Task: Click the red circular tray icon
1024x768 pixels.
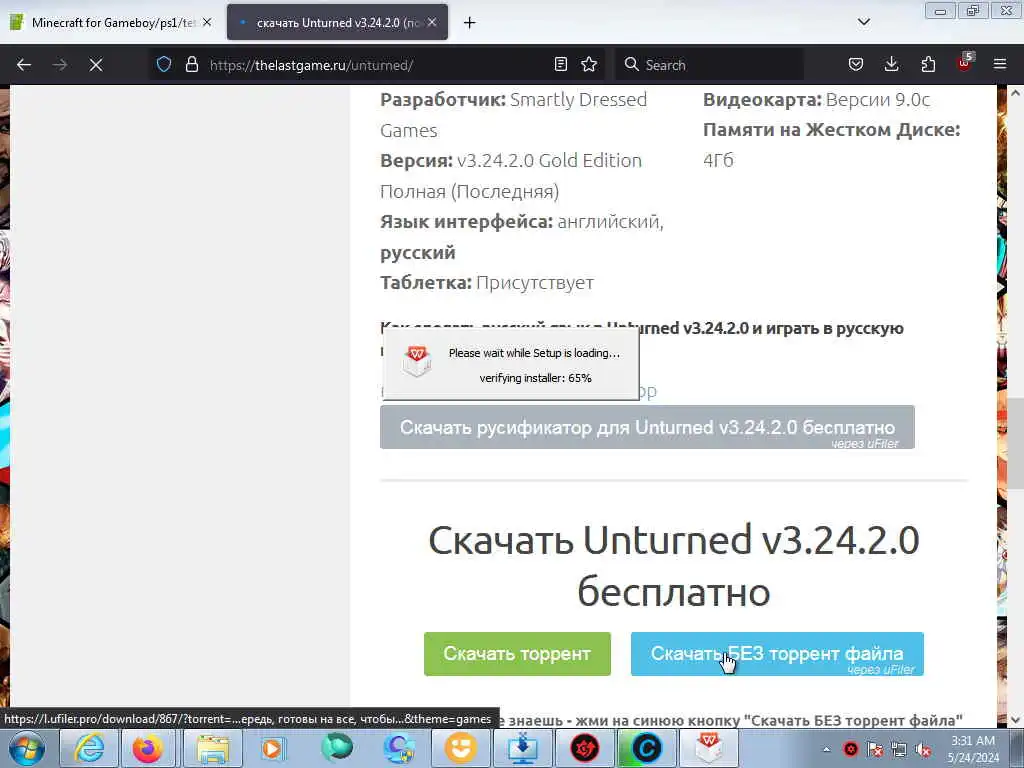Action: tap(850, 749)
